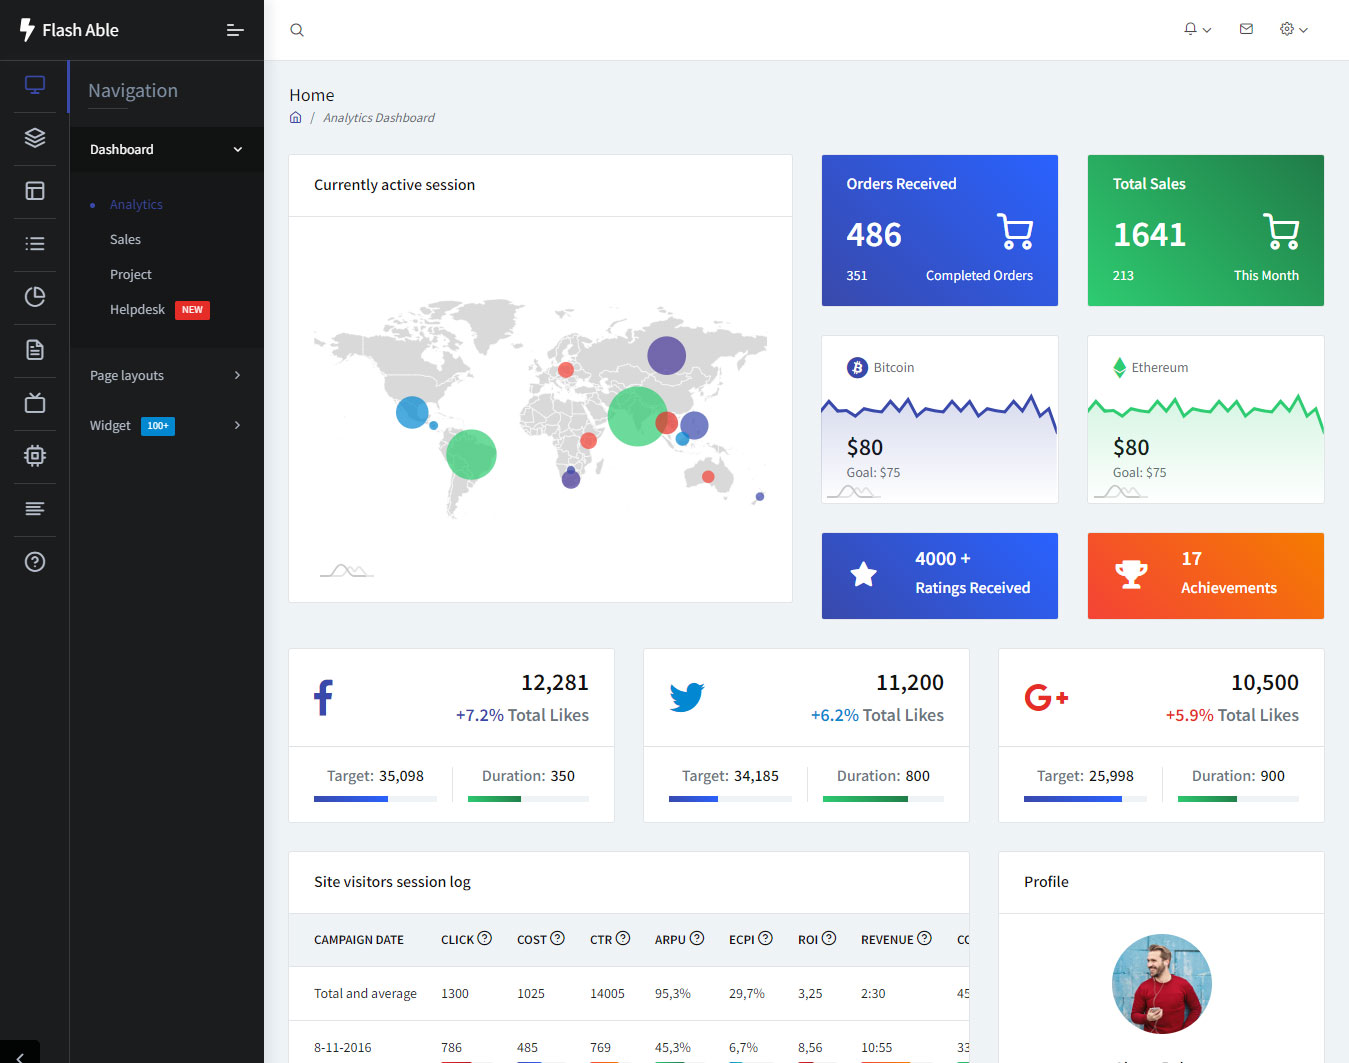Click the search magnifier icon
The height and width of the screenshot is (1063, 1349).
coord(297,30)
